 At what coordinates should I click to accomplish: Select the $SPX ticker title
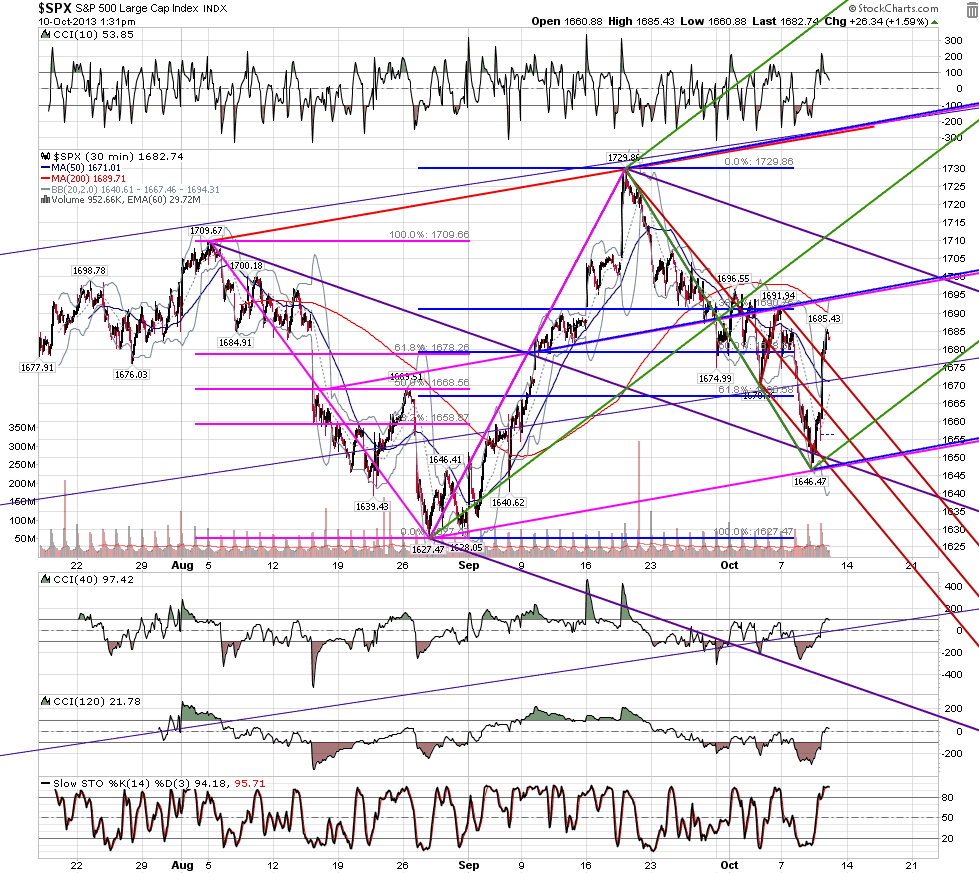tap(55, 8)
